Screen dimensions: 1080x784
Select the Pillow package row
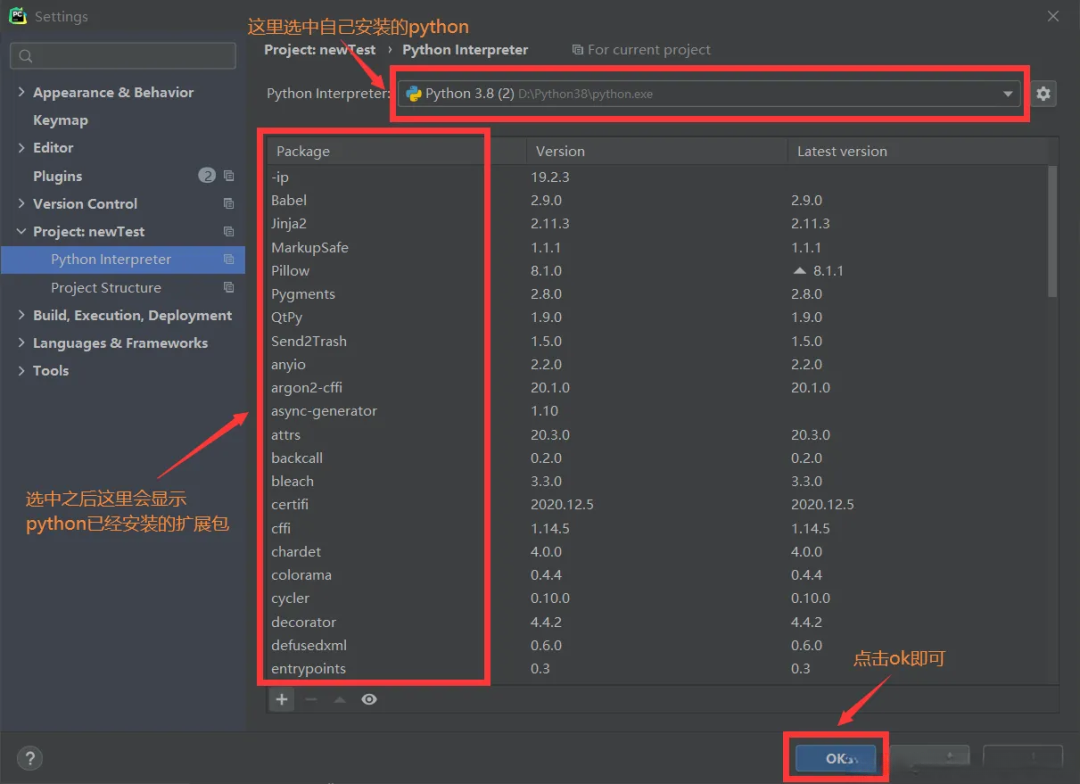(x=657, y=271)
